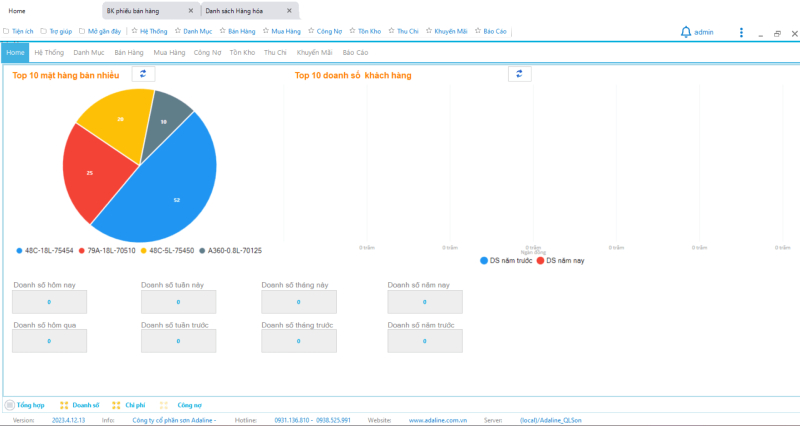Expand the Tiện ích folder menu
800x426 pixels.
pyautogui.click(x=19, y=32)
